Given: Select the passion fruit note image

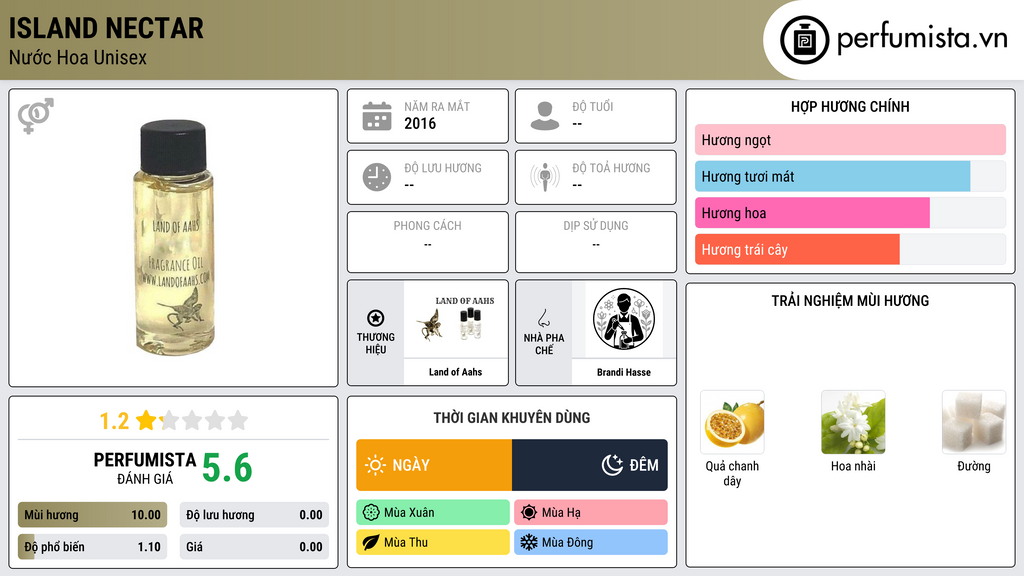Looking at the screenshot, I should [x=732, y=423].
